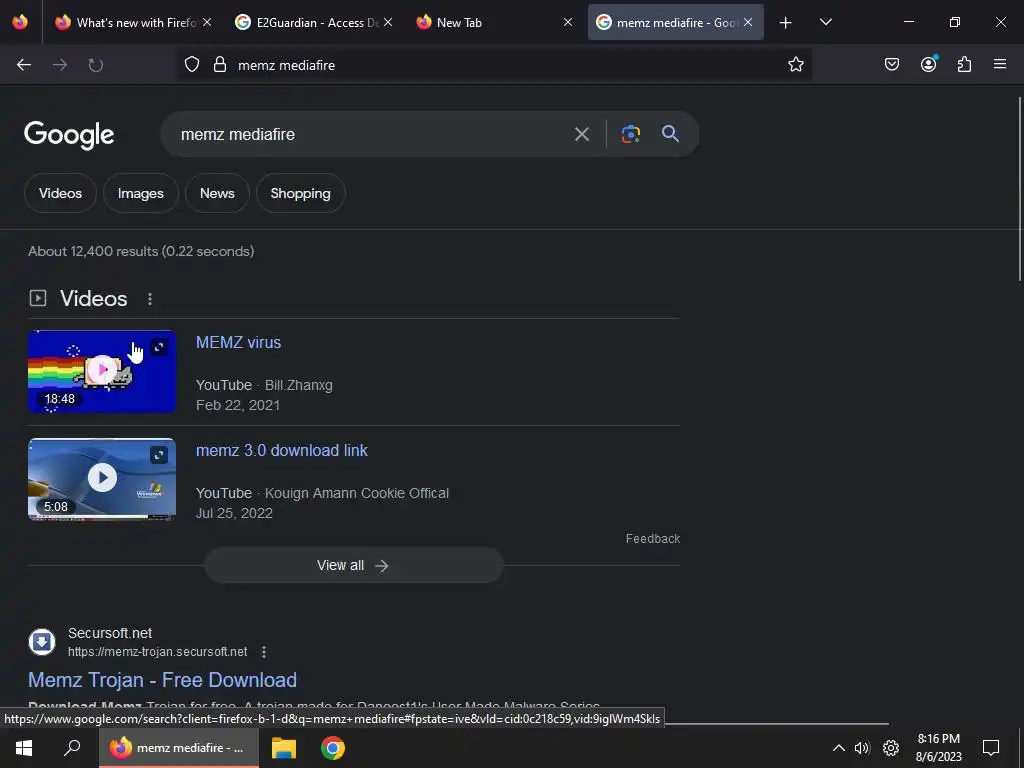Click the site security padlock icon

click(x=220, y=65)
